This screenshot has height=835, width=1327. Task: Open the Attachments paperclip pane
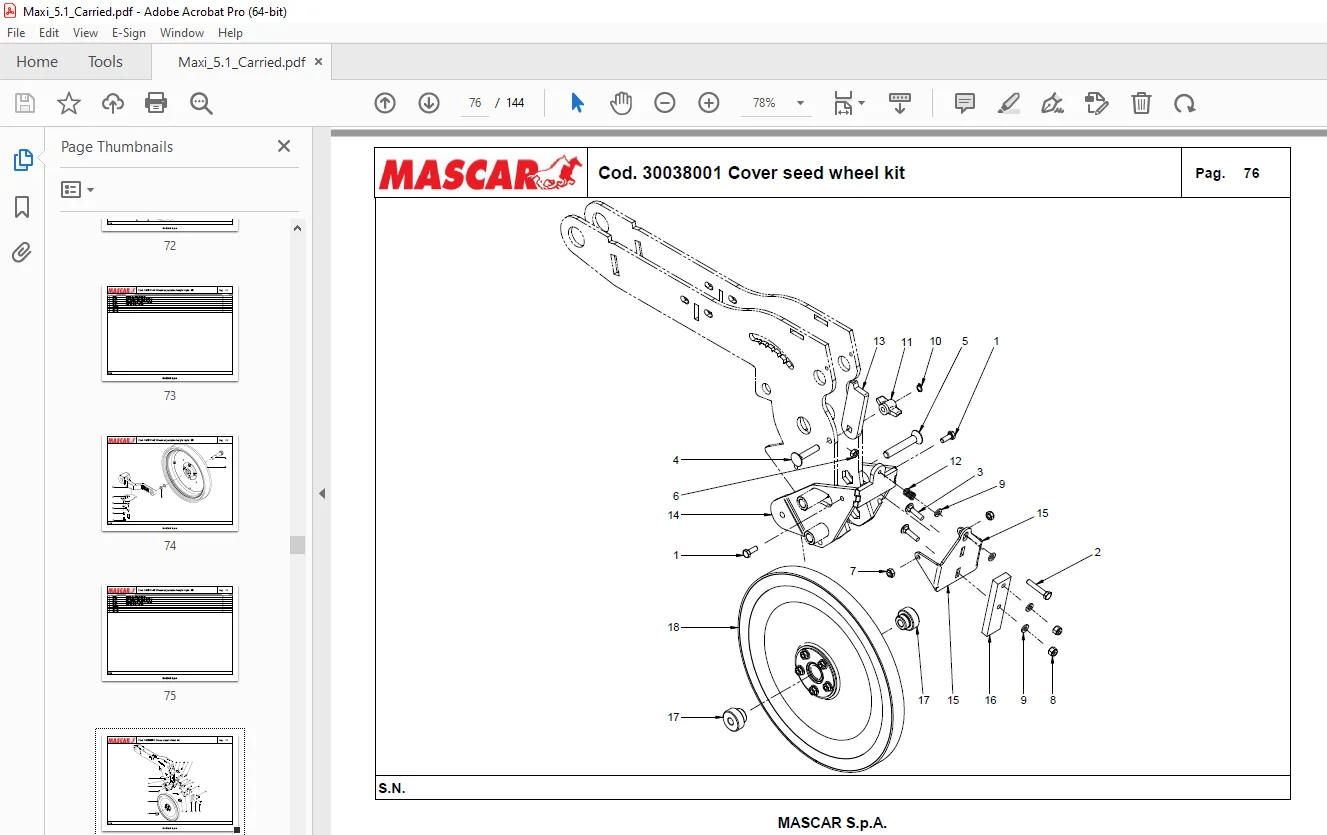pyautogui.click(x=22, y=253)
